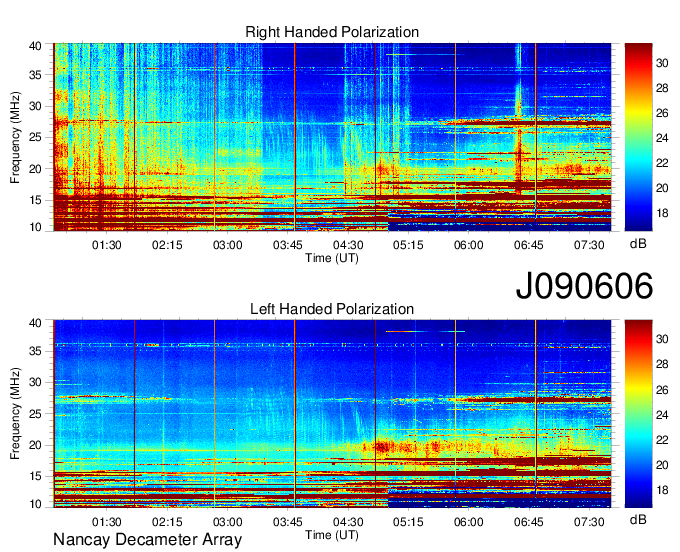Click the "22" label on the Left Handed colorbar
Screen dimensions: 680x552
pos(662,440)
